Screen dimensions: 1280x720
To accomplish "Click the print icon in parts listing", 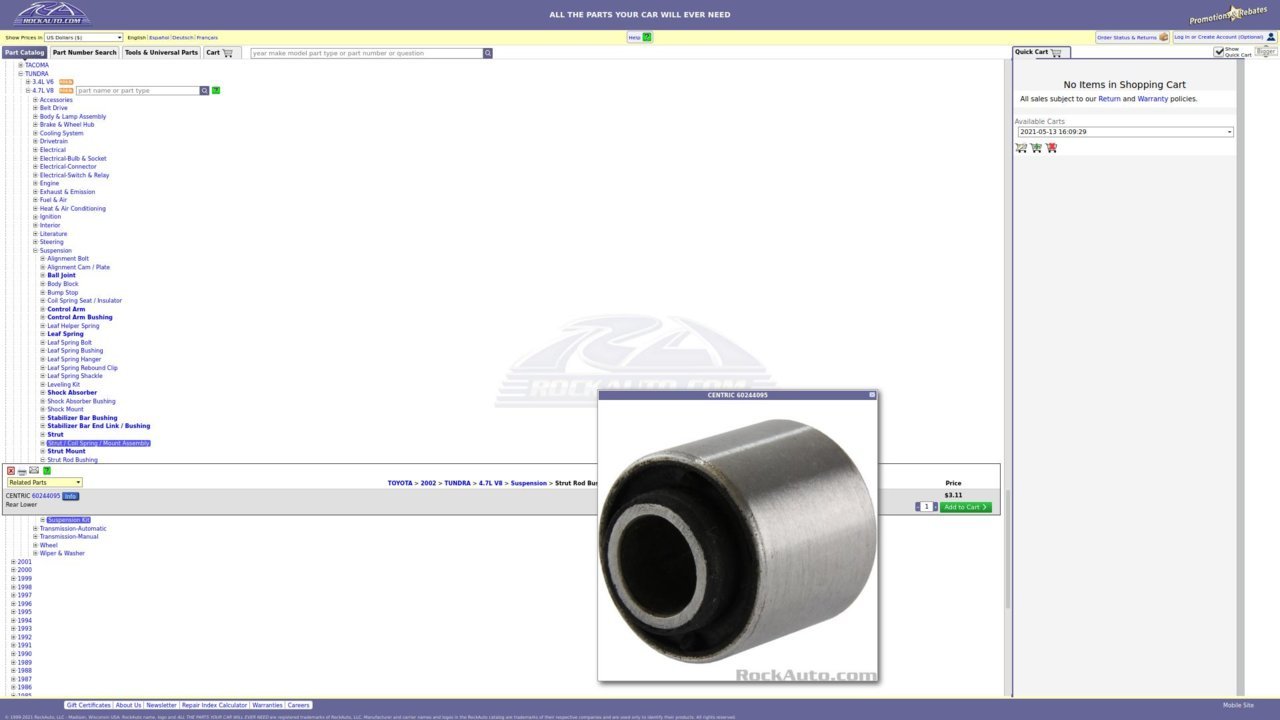I will 22,471.
